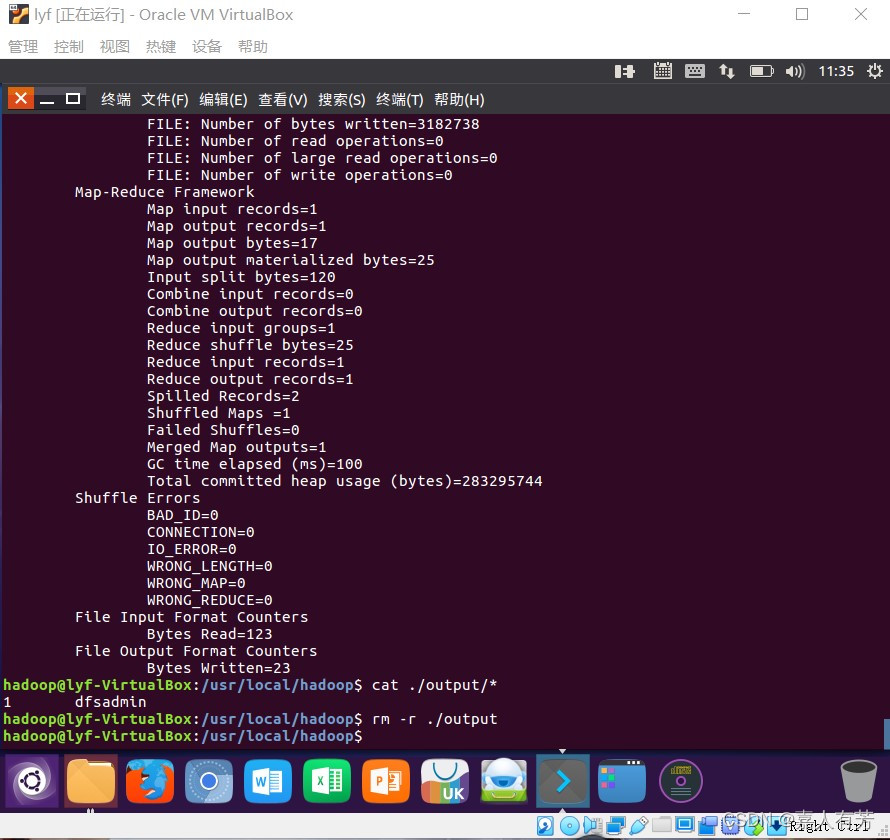
Task: Open VirtualBox 管理 menu
Action: point(23,47)
